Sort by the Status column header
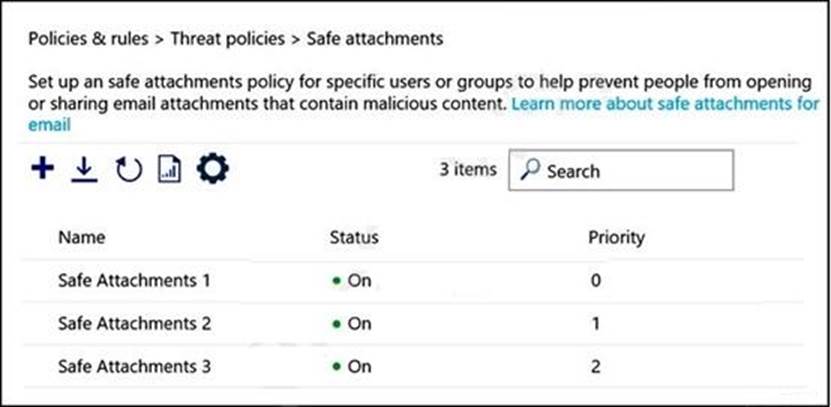Screen dimensions: 831x407 [x=354, y=238]
